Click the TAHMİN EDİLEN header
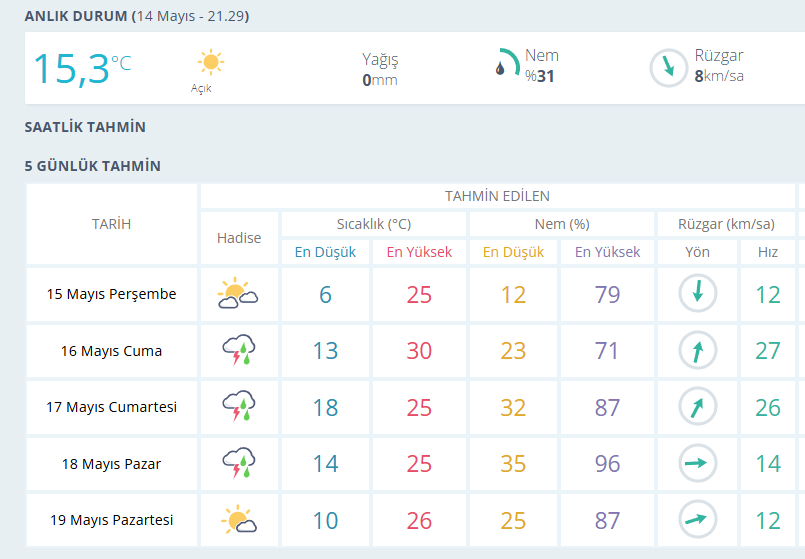This screenshot has width=805, height=559. point(497,196)
